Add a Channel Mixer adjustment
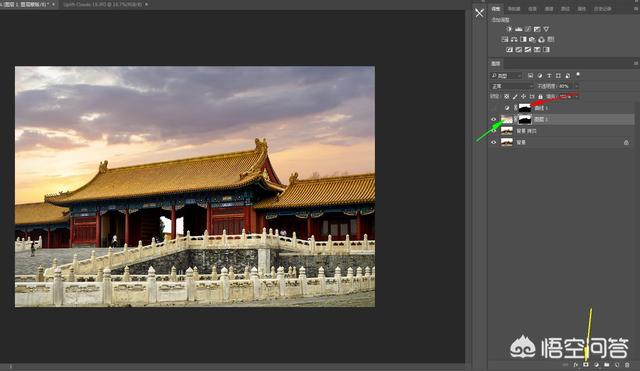Viewport: 640px width, 371px height. pos(541,40)
